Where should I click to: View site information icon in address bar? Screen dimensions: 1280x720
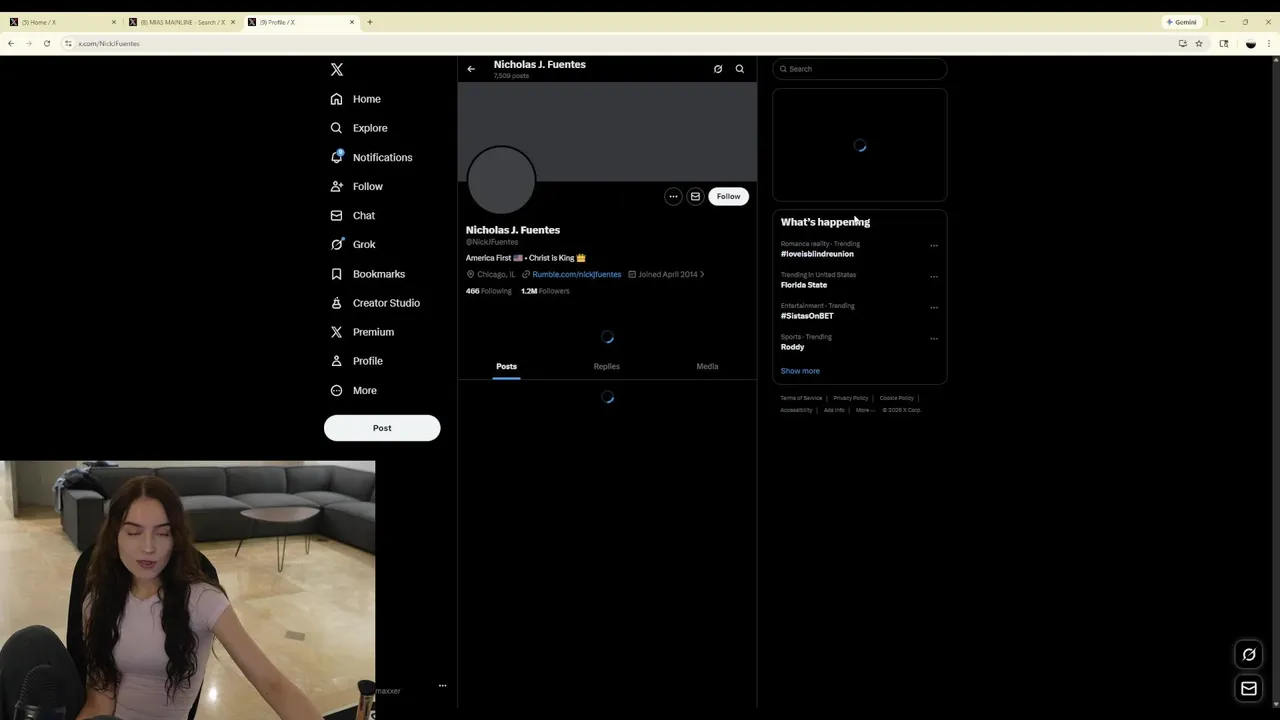tap(68, 43)
